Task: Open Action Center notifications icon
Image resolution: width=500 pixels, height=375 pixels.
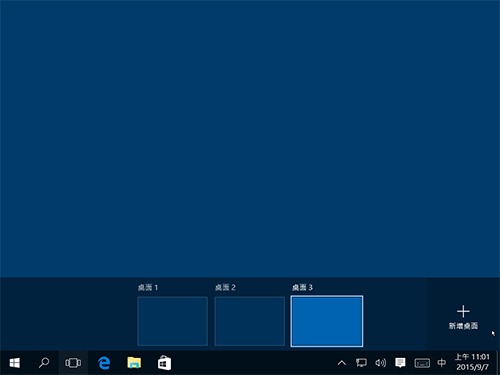Action: coord(400,363)
